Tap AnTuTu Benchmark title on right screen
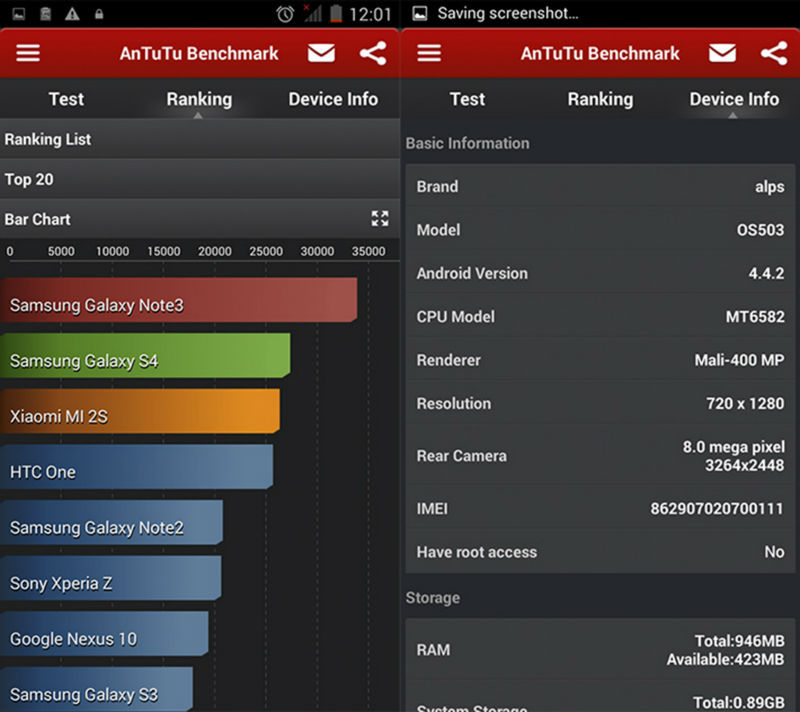This screenshot has width=800, height=712. (600, 53)
